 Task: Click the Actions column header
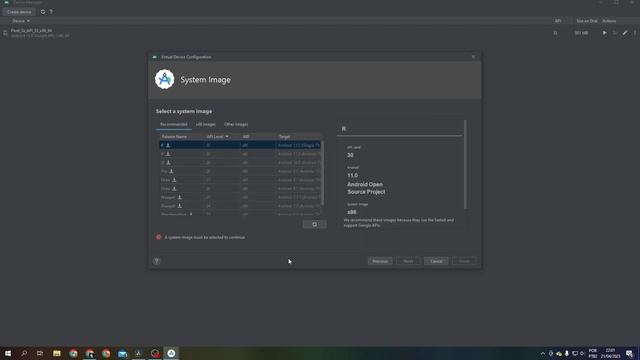(609, 21)
